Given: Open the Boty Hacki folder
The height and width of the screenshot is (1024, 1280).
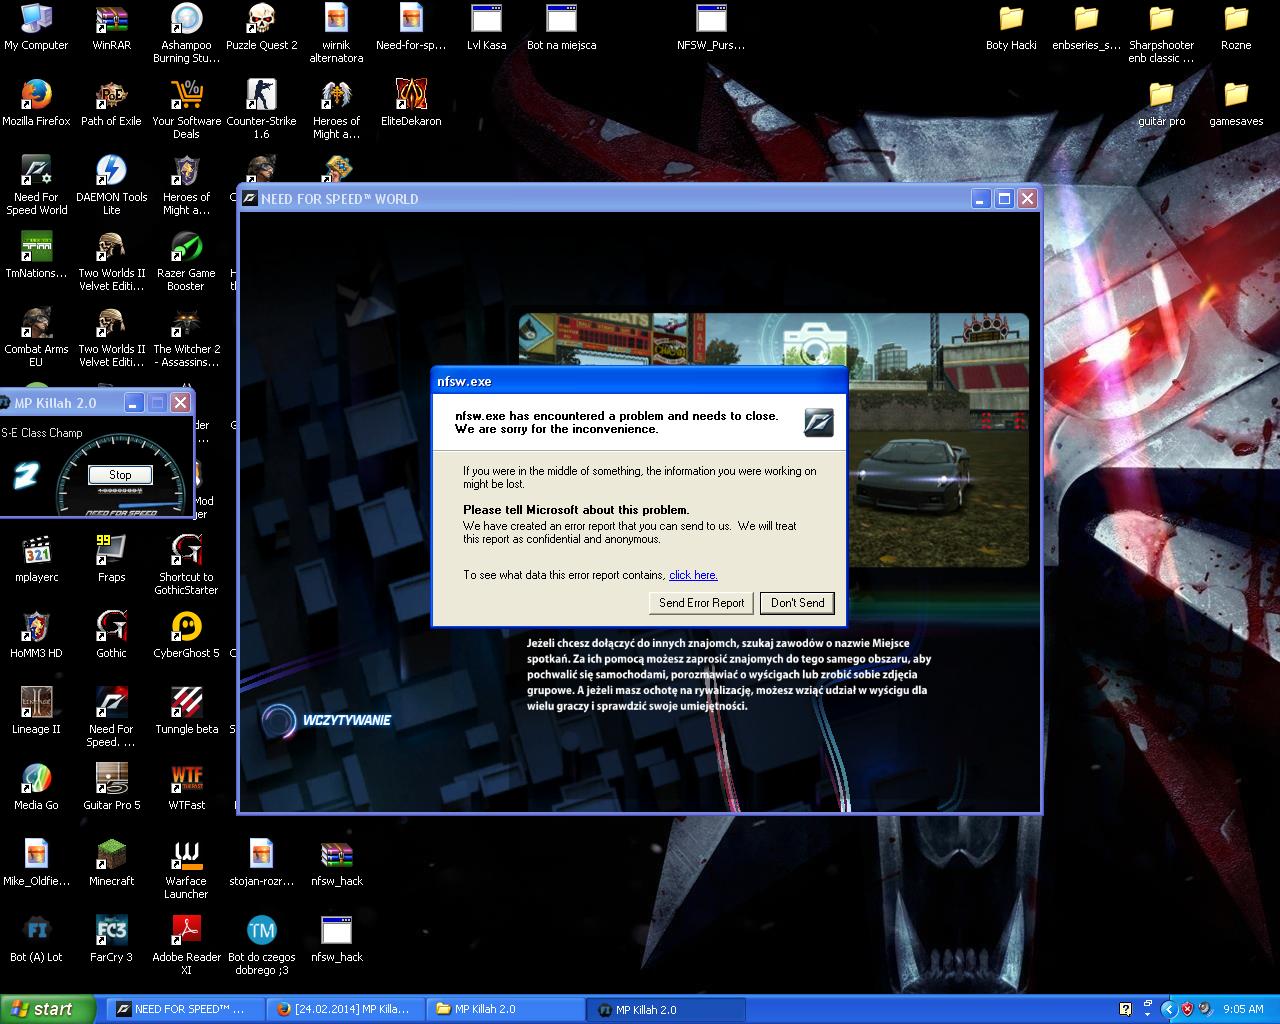Looking at the screenshot, I should (1011, 27).
